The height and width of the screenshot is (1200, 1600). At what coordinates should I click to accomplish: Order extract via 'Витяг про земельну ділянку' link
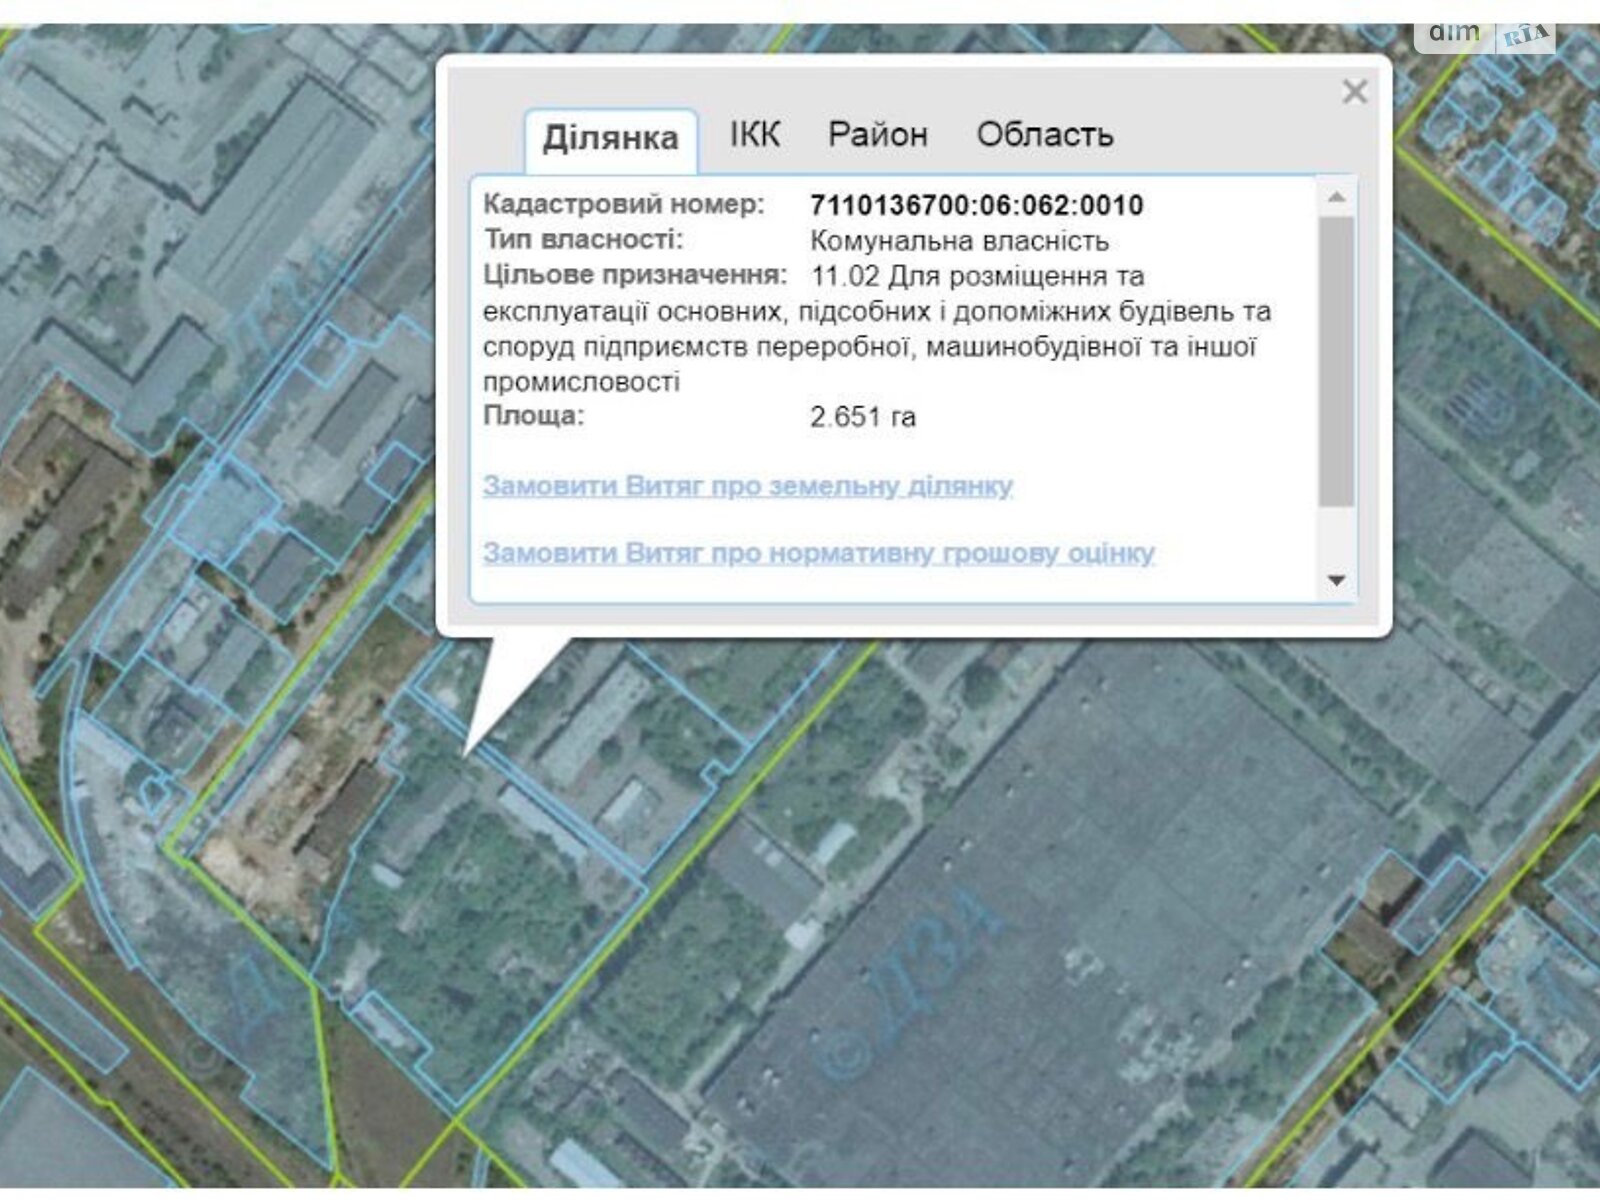(x=747, y=486)
